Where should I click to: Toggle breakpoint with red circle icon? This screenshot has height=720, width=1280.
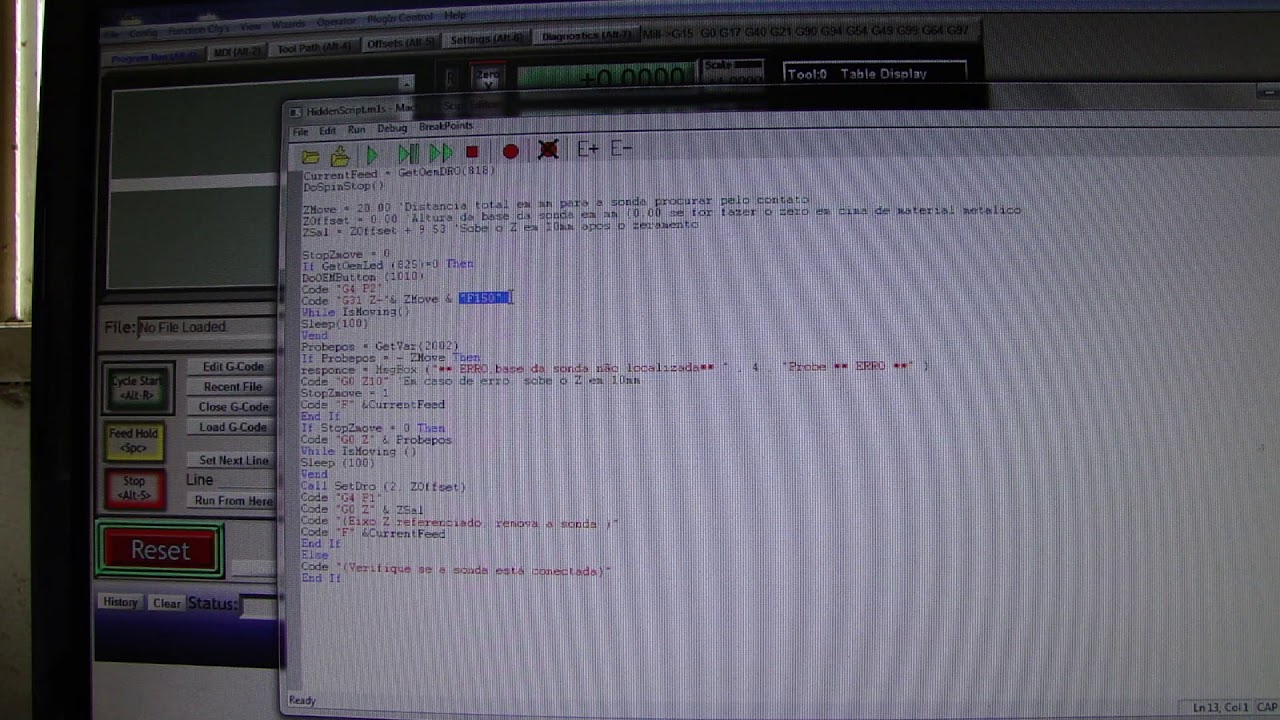(x=510, y=151)
